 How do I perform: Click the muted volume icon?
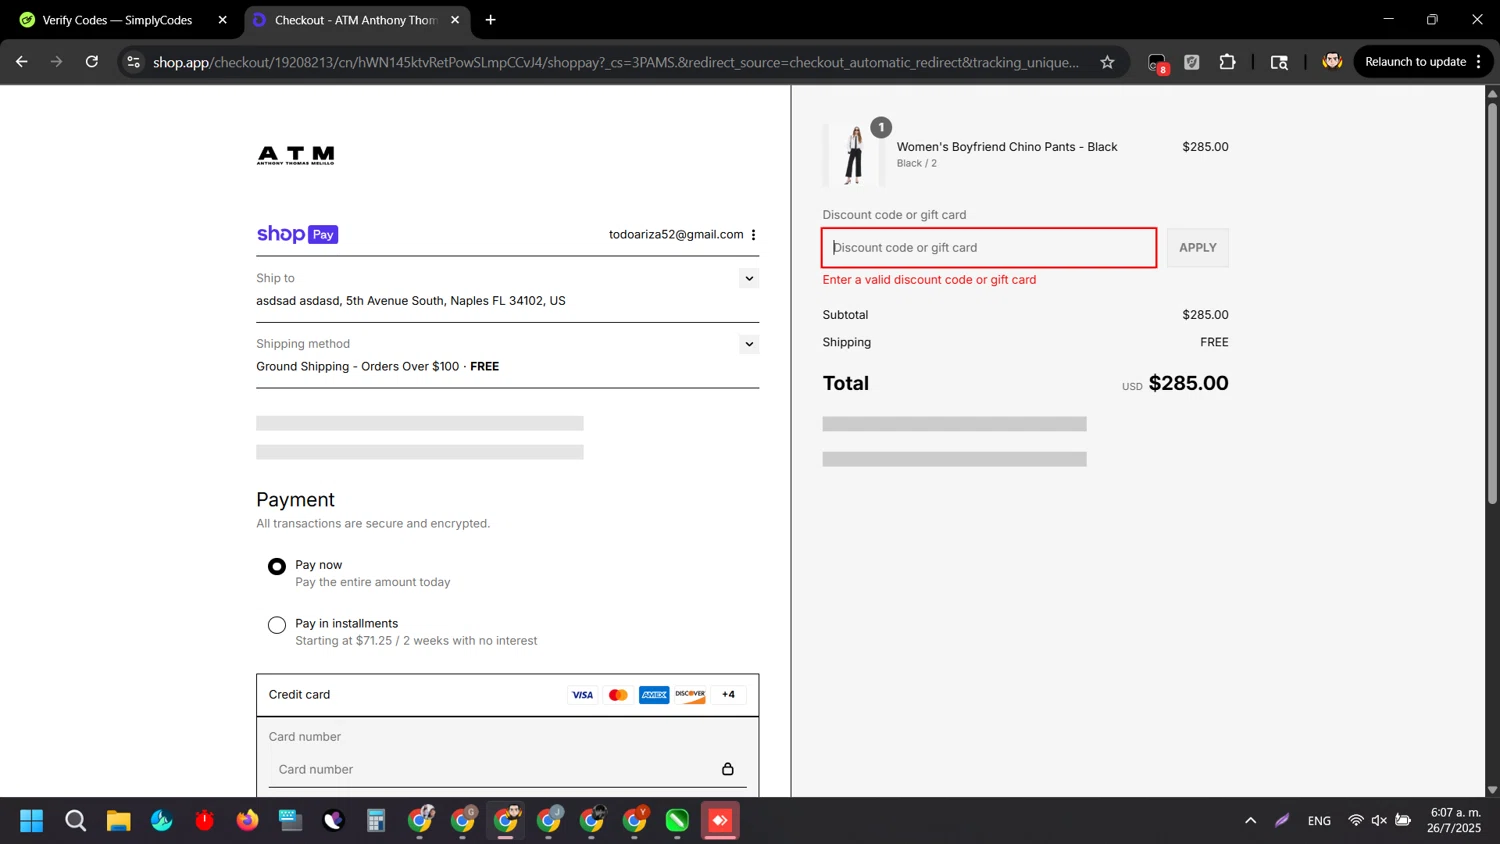pos(1379,821)
